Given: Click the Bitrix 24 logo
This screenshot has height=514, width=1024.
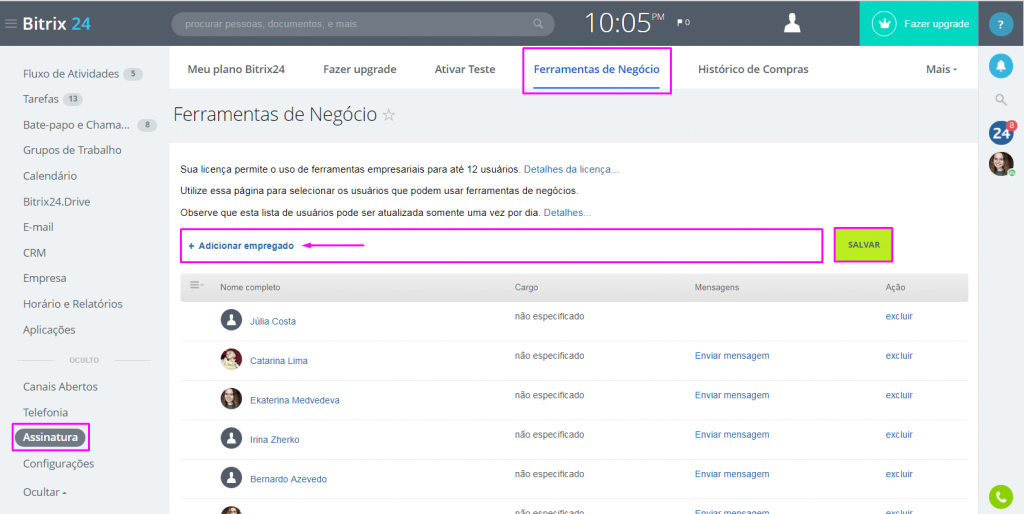Looking at the screenshot, I should pyautogui.click(x=57, y=24).
